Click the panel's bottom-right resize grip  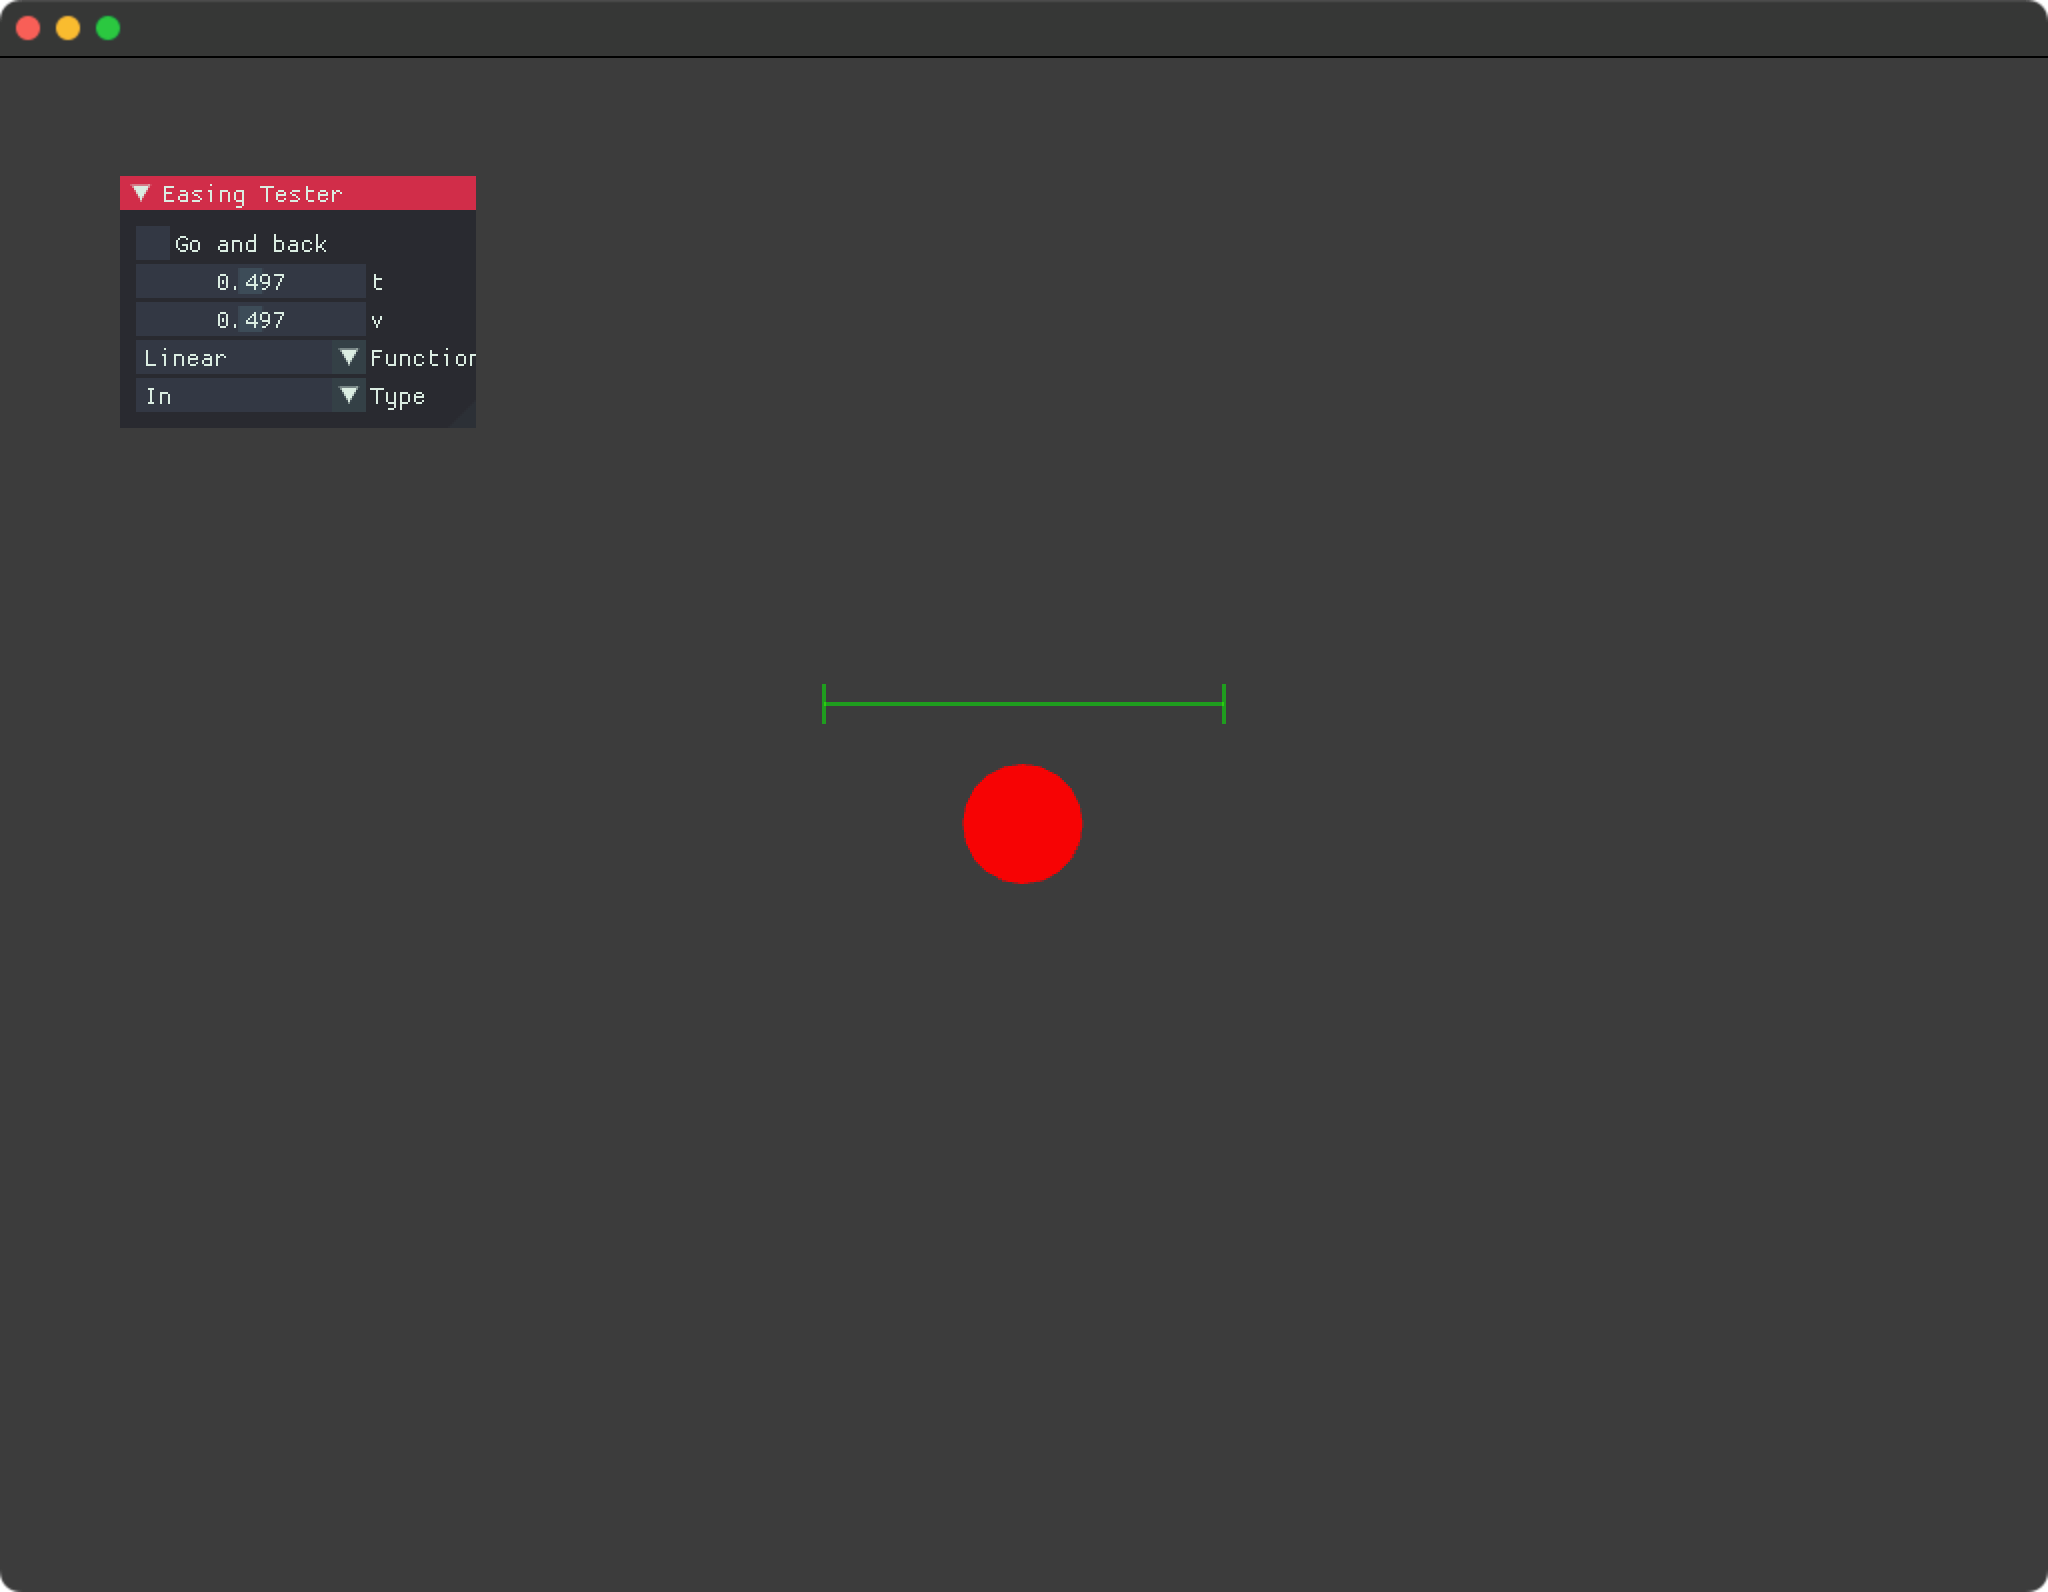click(466, 418)
